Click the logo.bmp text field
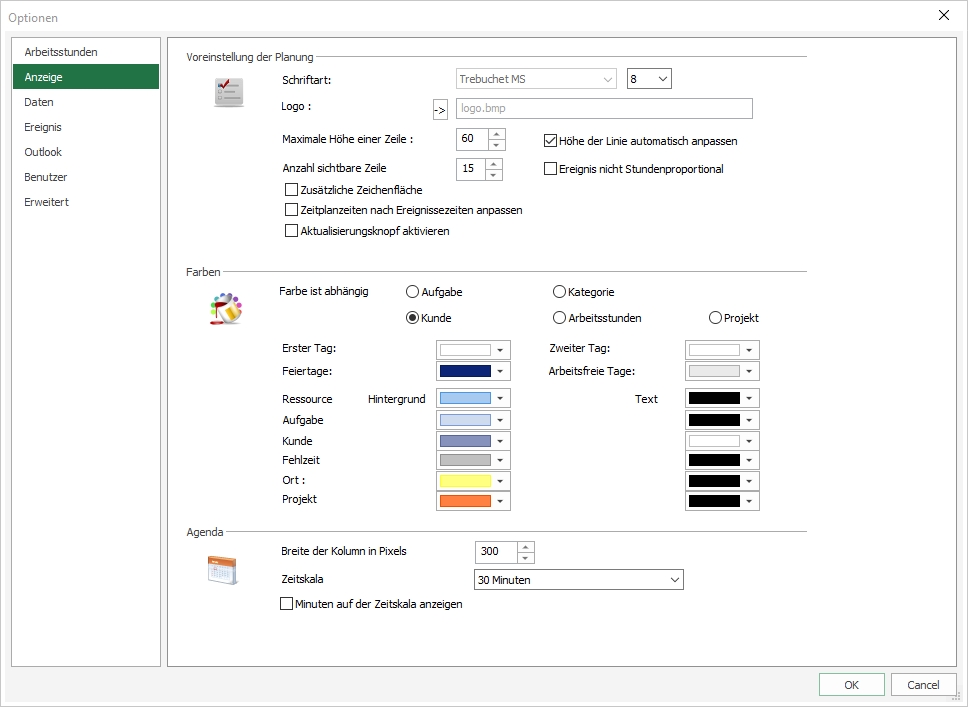The image size is (968, 707). point(603,109)
